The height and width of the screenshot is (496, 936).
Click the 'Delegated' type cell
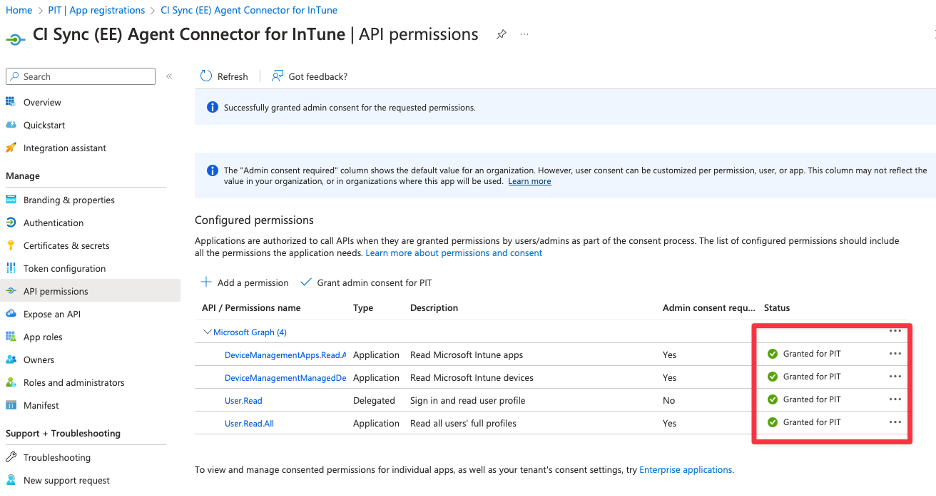[x=374, y=401]
